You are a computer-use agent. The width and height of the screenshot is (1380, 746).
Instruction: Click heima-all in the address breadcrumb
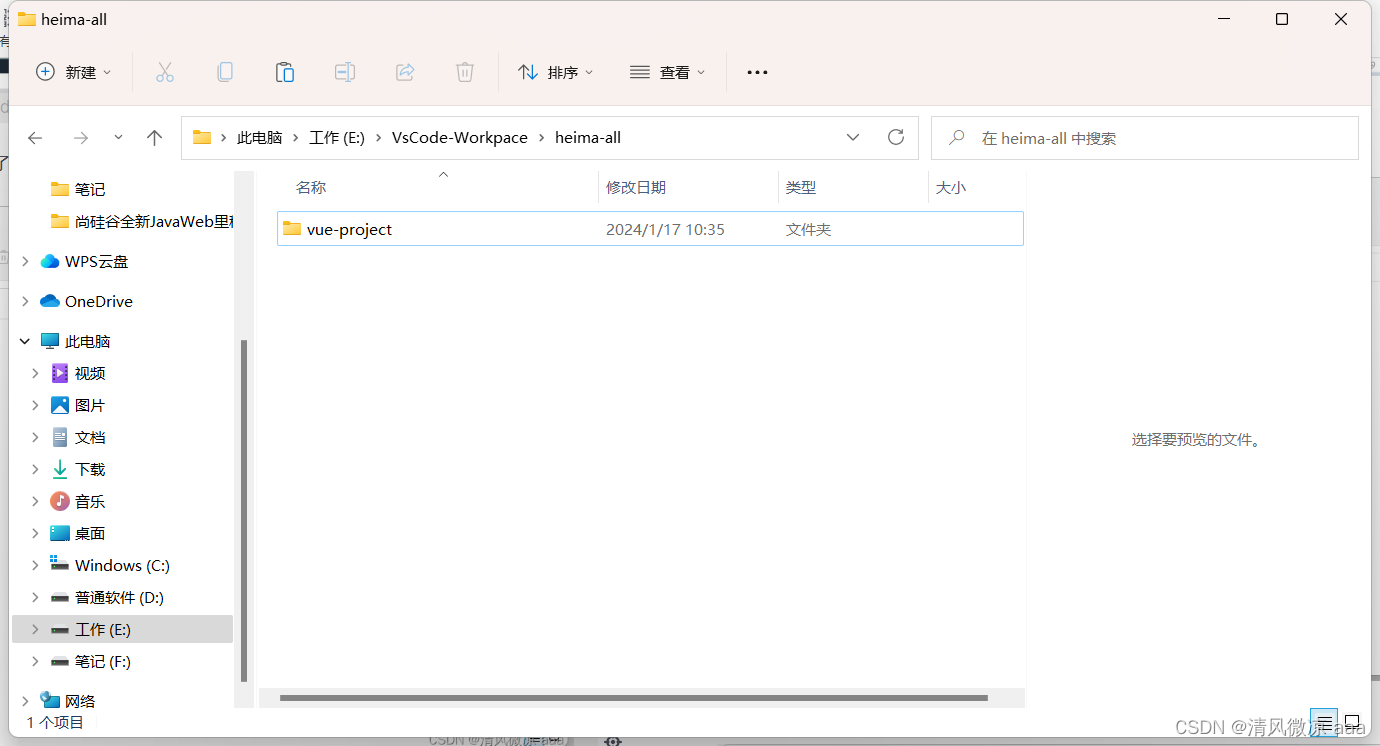pyautogui.click(x=588, y=138)
